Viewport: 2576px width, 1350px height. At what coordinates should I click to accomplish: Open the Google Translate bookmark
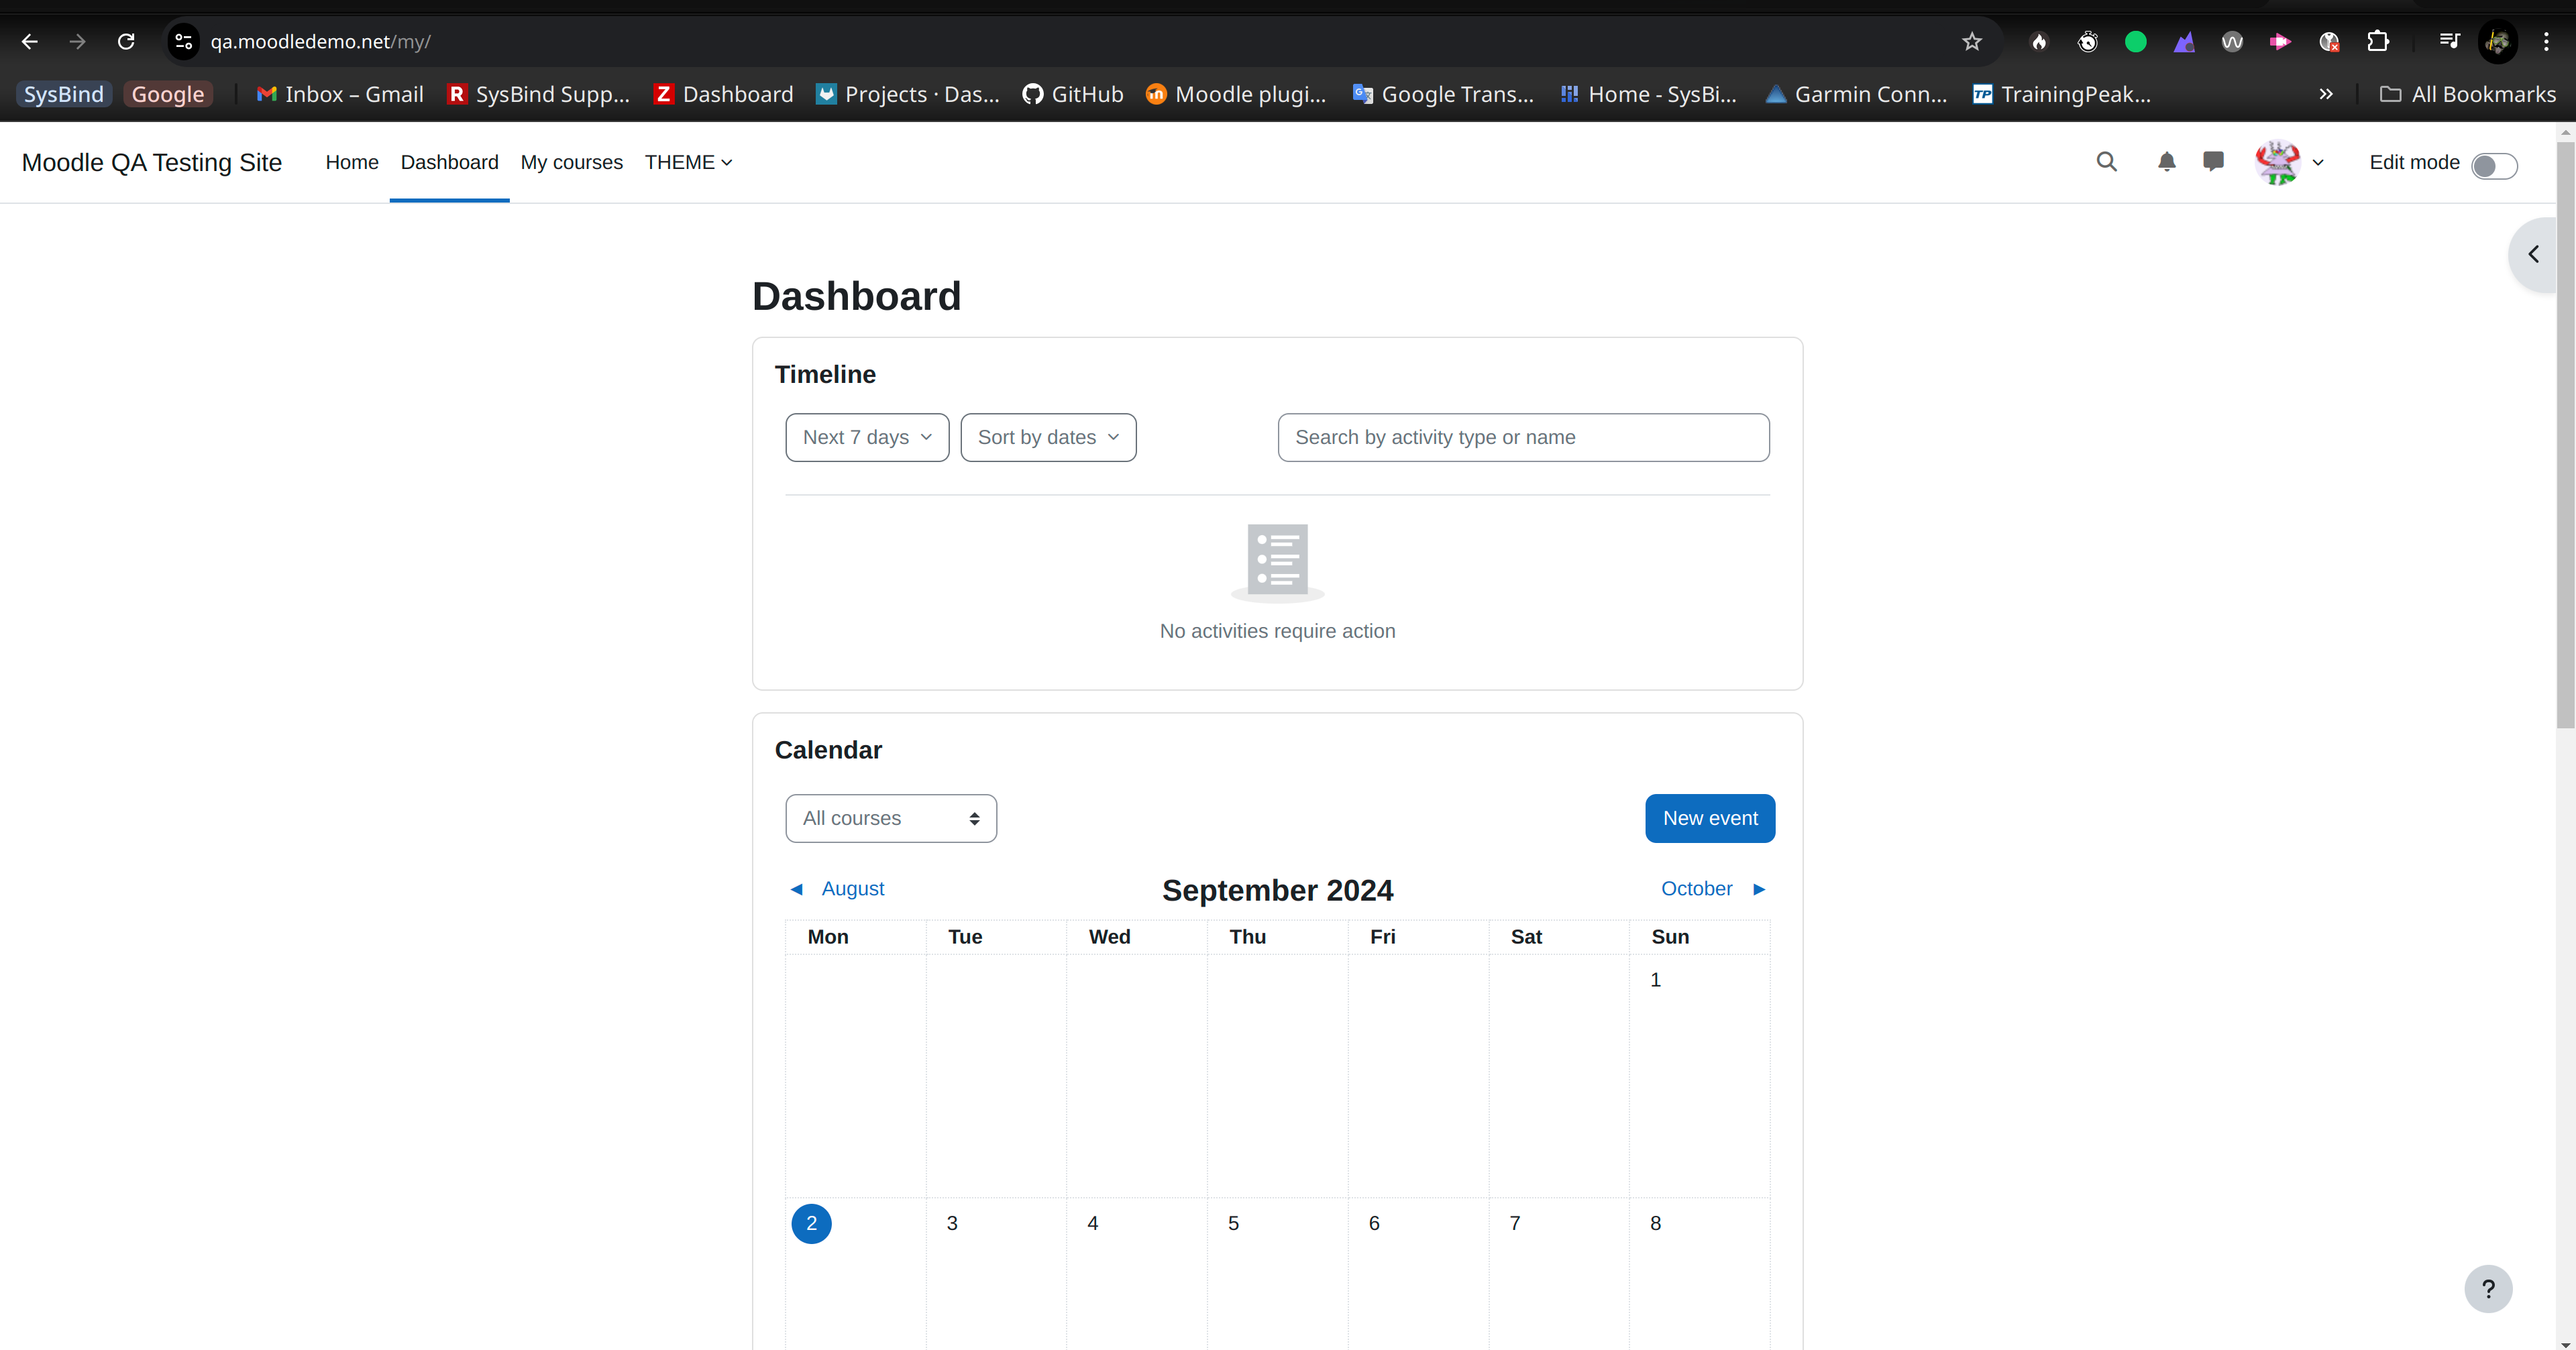1443,94
